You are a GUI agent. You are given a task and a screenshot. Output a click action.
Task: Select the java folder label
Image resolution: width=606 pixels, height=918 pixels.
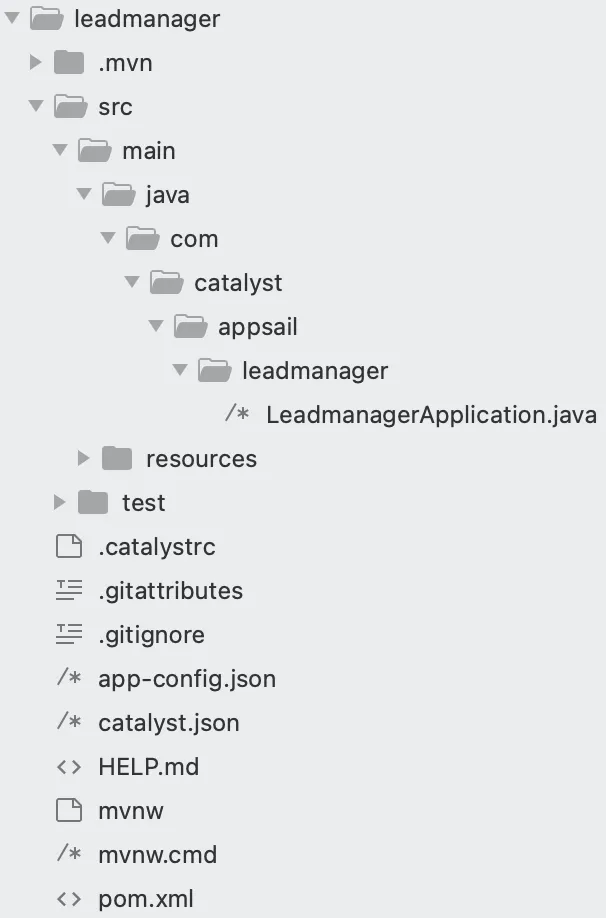(167, 195)
